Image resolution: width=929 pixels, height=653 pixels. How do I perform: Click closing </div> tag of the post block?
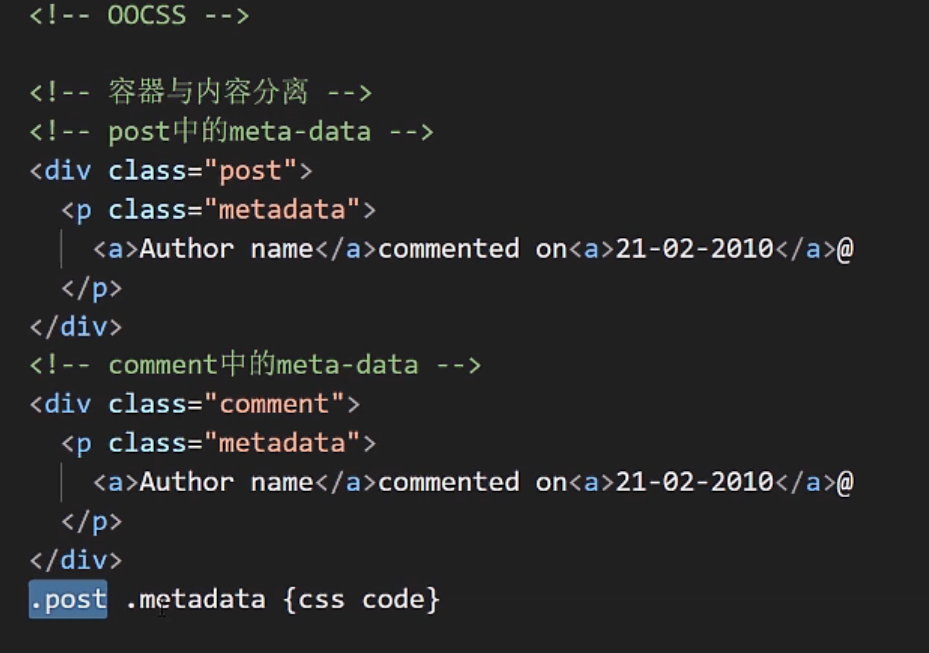point(76,327)
